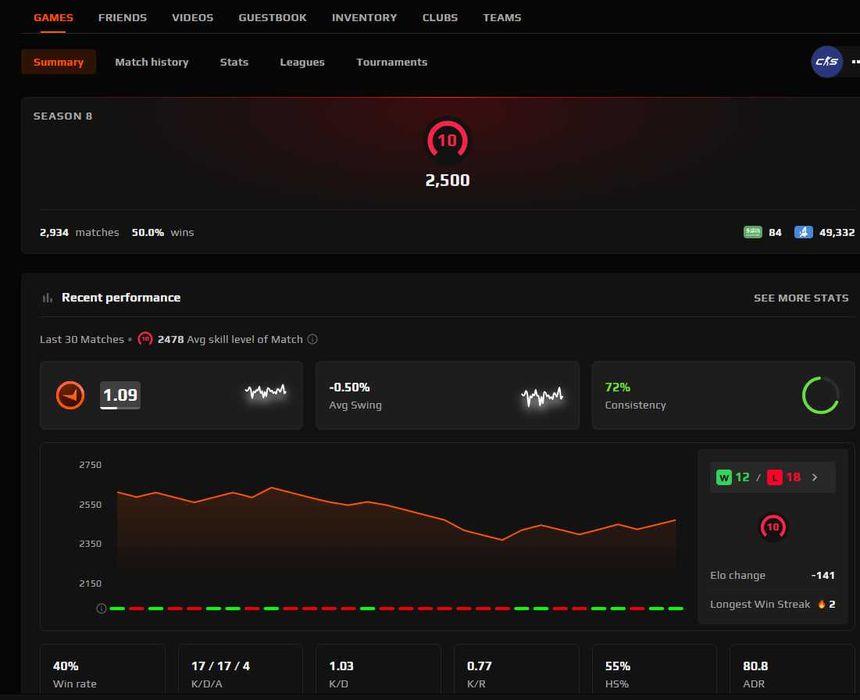Image resolution: width=860 pixels, height=700 pixels.
Task: Click the level 10 badge above Elo change
Action: click(x=773, y=527)
